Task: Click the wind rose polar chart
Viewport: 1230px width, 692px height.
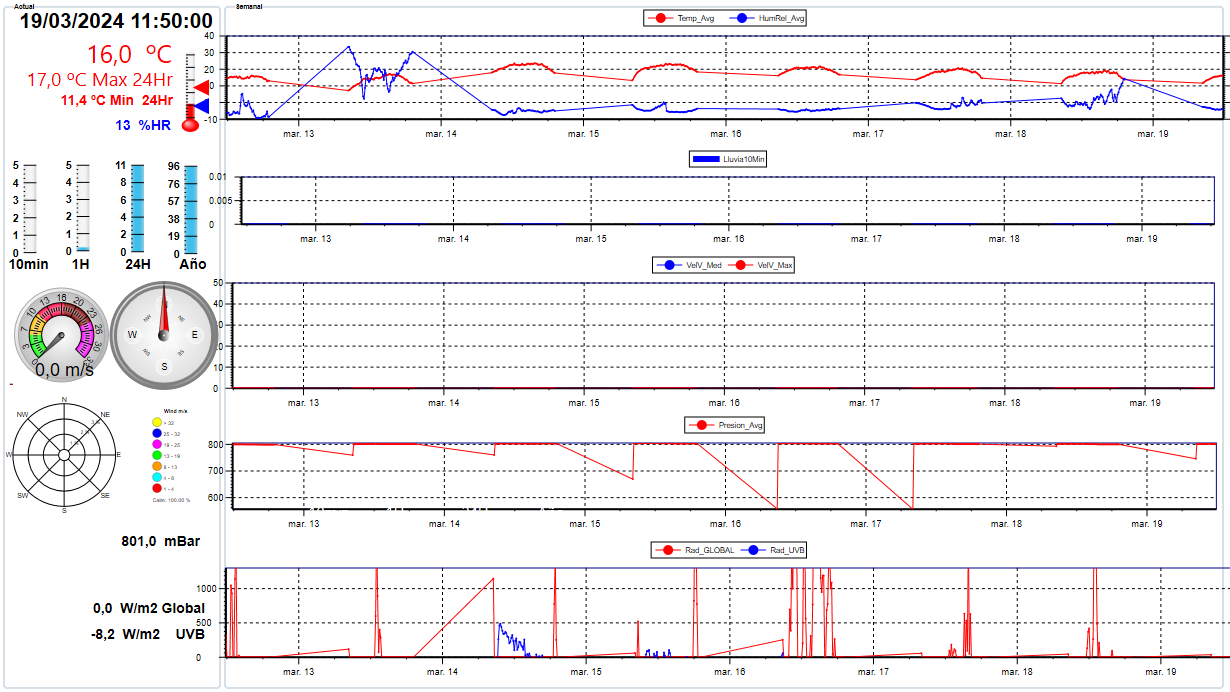Action: point(64,455)
